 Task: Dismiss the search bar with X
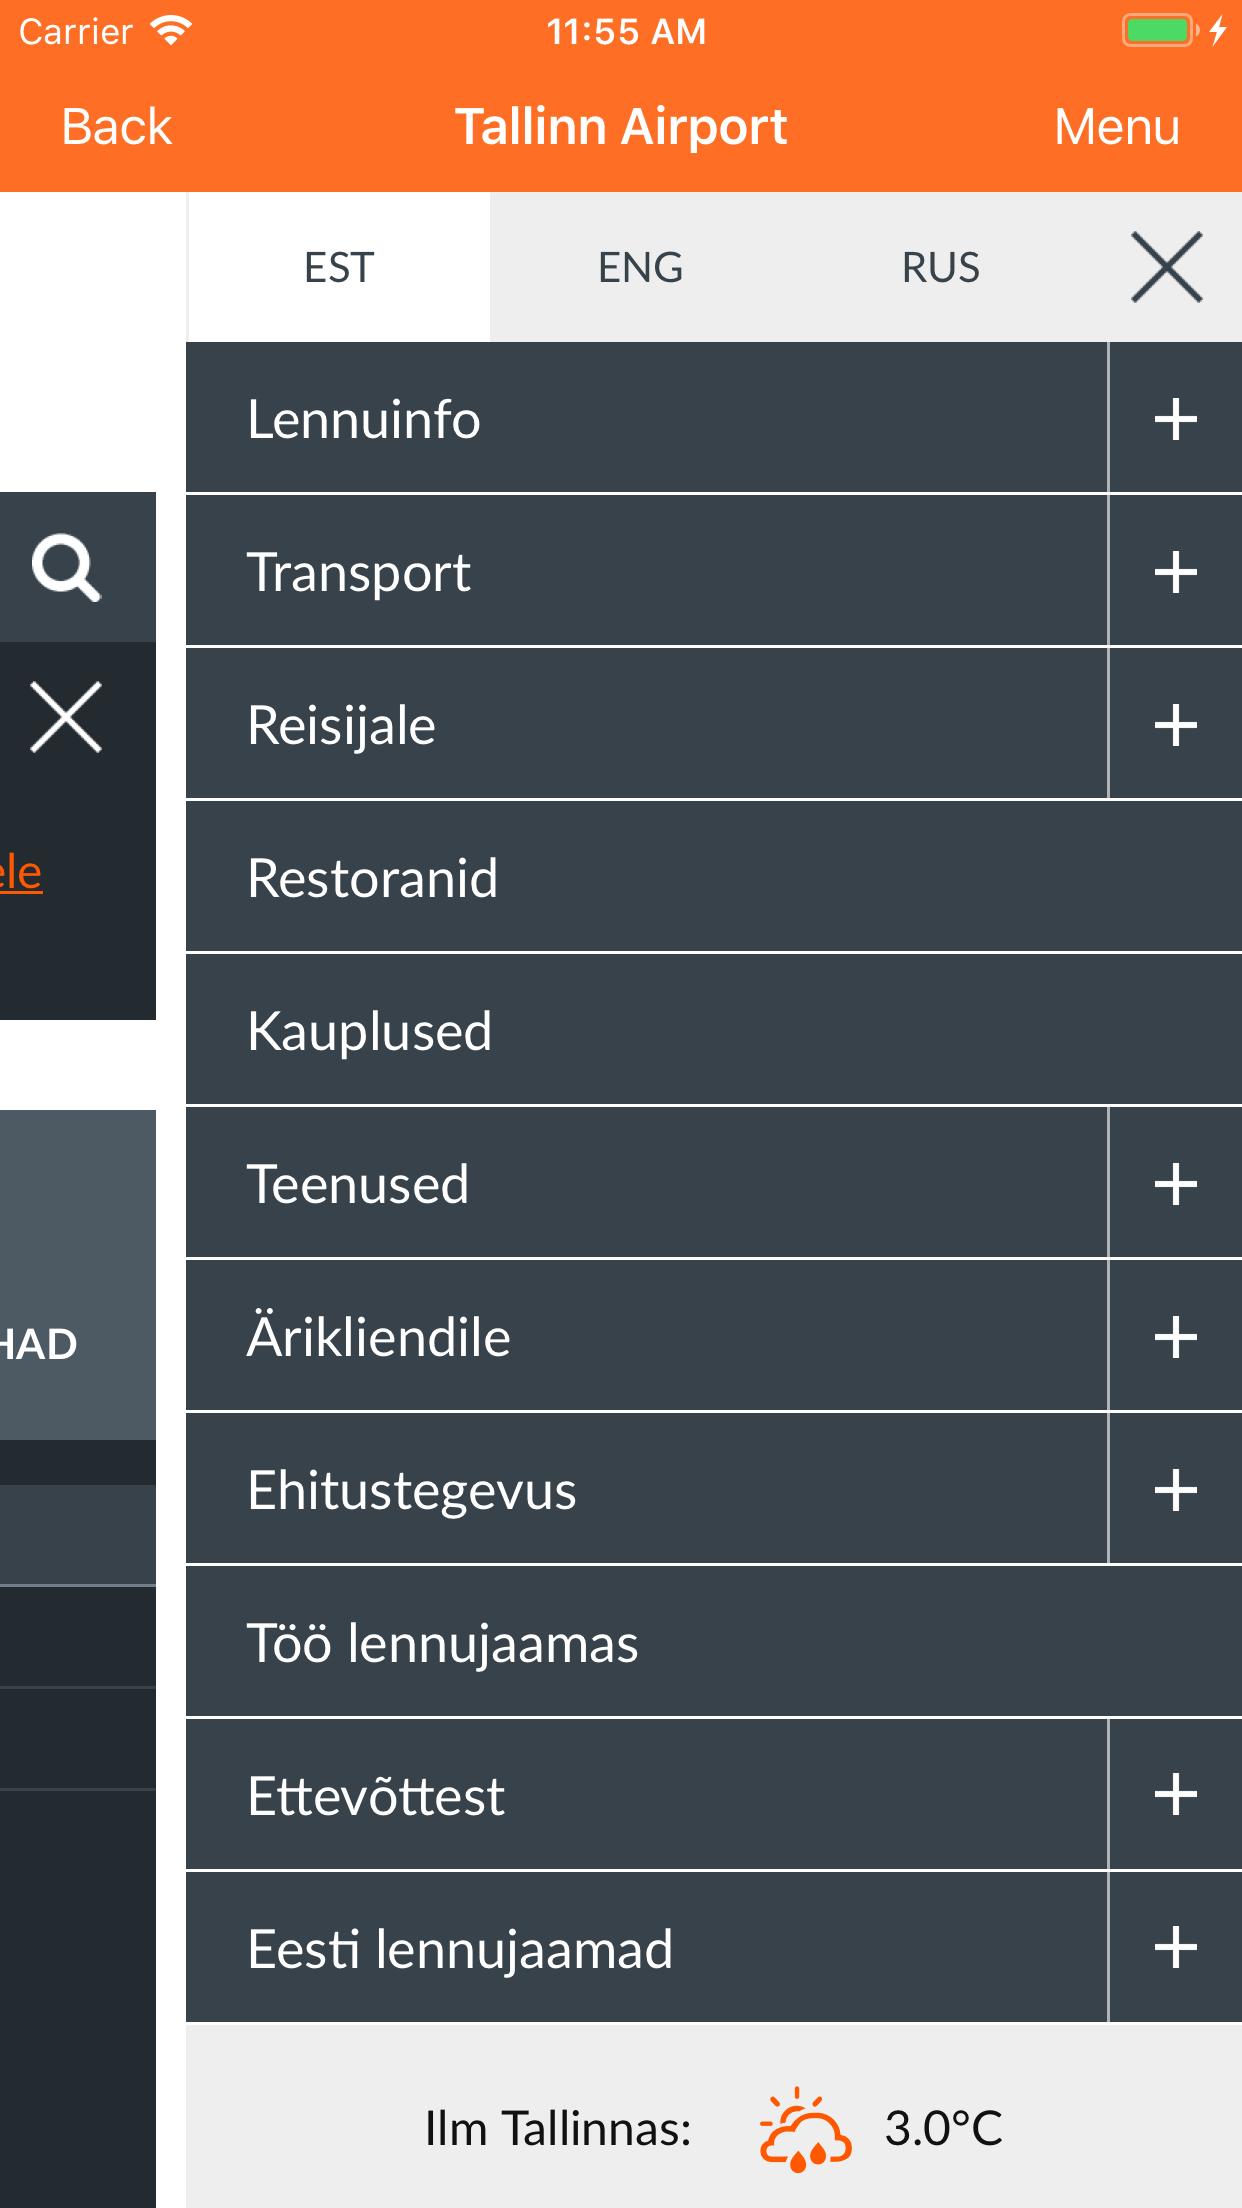66,717
